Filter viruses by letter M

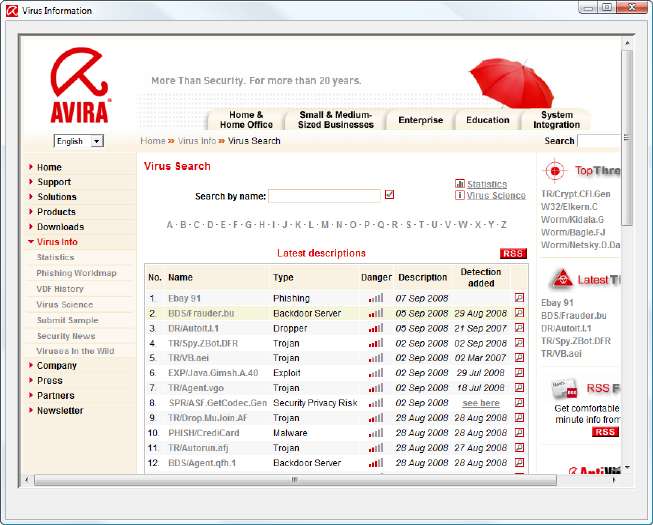click(x=325, y=224)
